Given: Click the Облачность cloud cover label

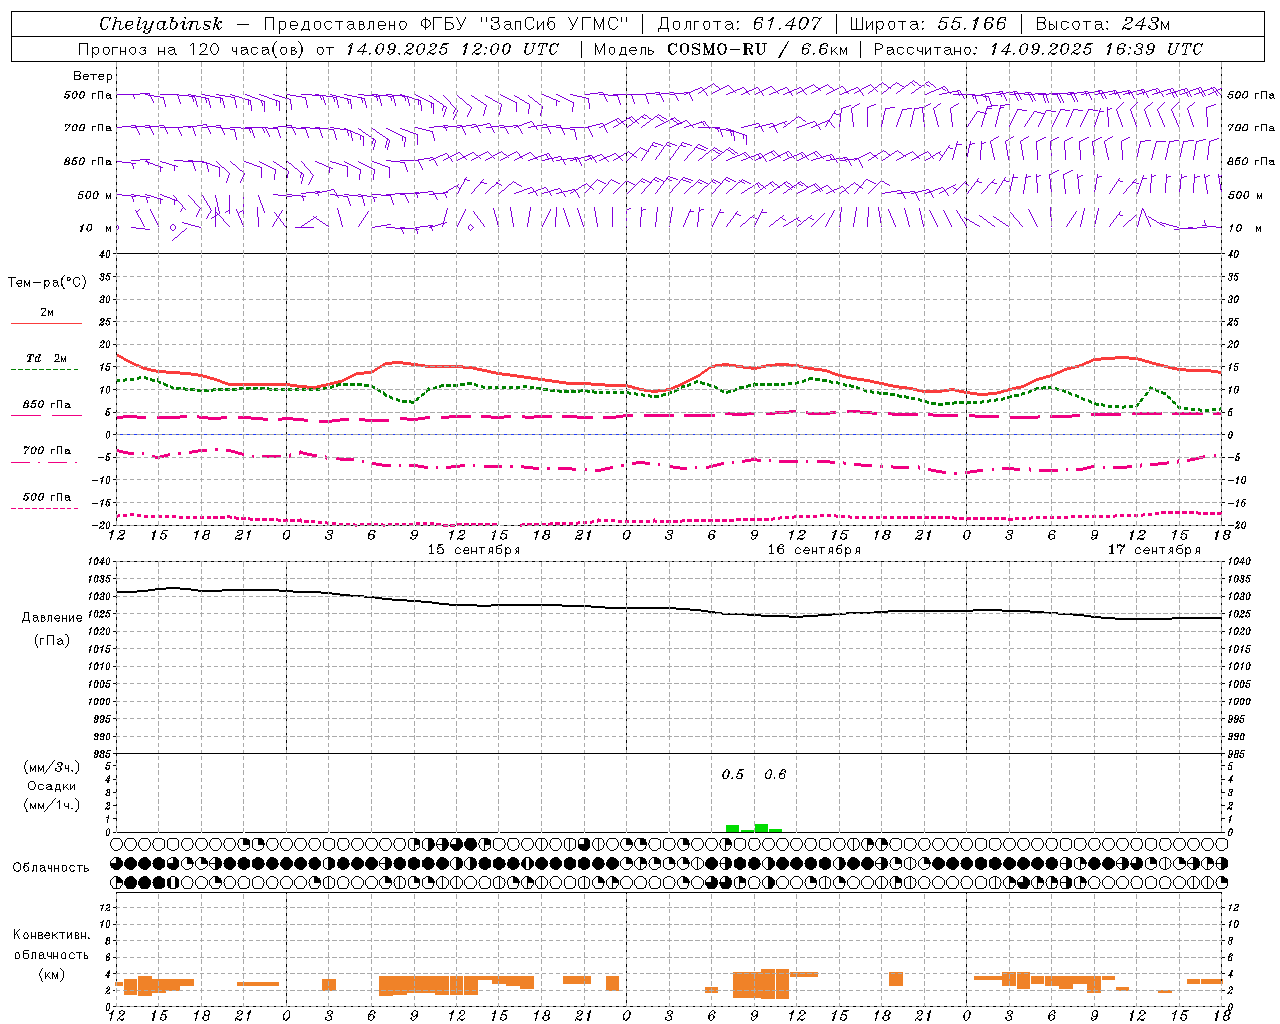Looking at the screenshot, I should pyautogui.click(x=51, y=868).
